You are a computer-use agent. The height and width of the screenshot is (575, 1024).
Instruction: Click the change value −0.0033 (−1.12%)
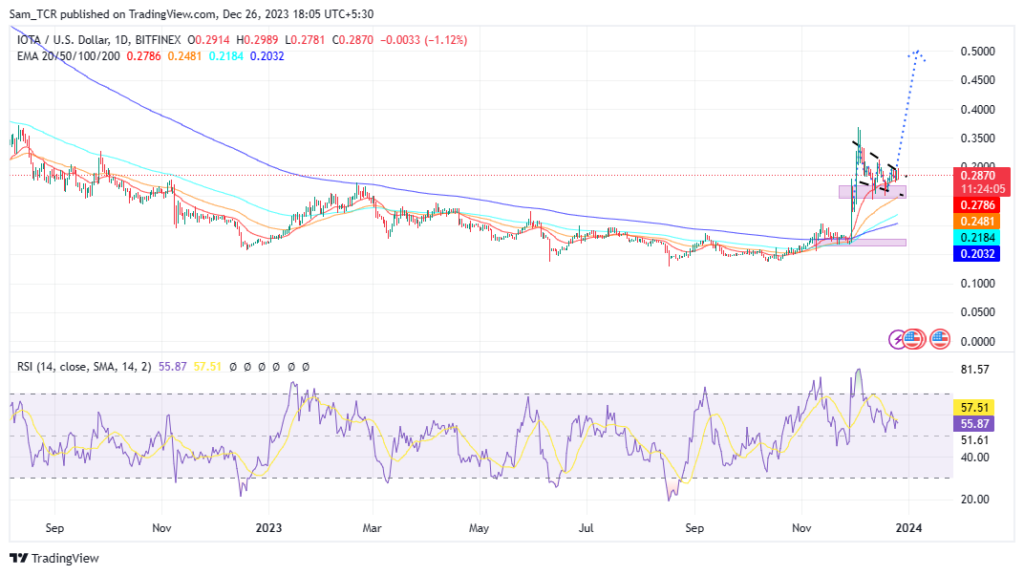pyautogui.click(x=424, y=40)
